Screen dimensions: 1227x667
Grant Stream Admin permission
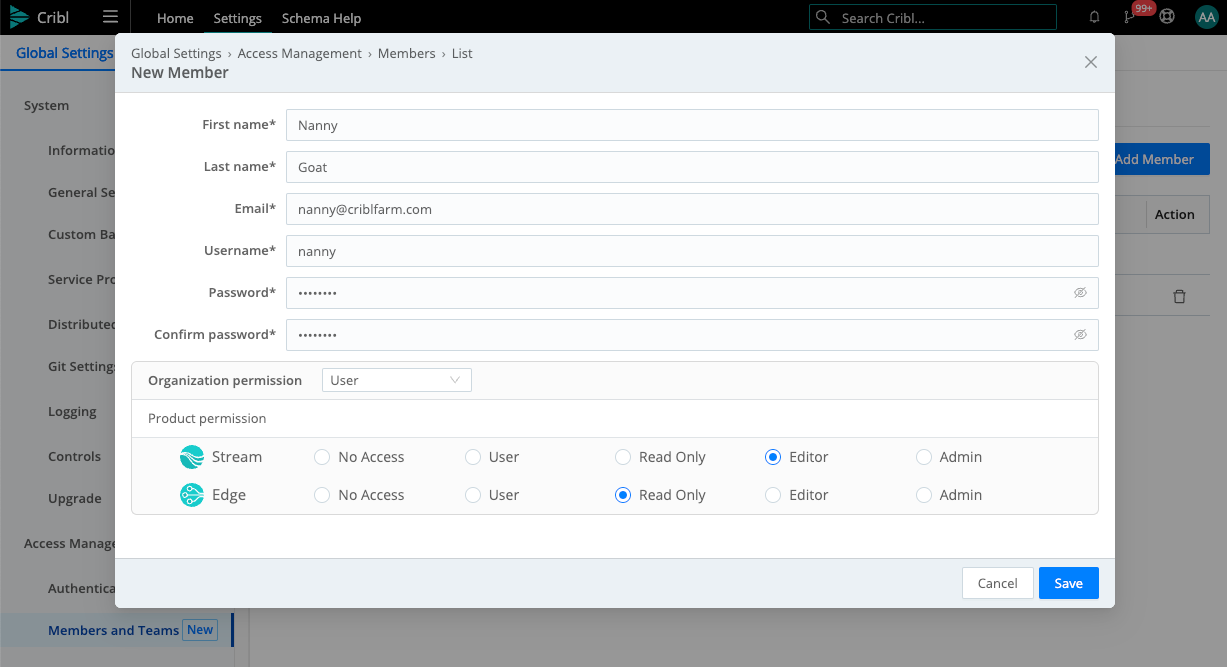point(923,456)
